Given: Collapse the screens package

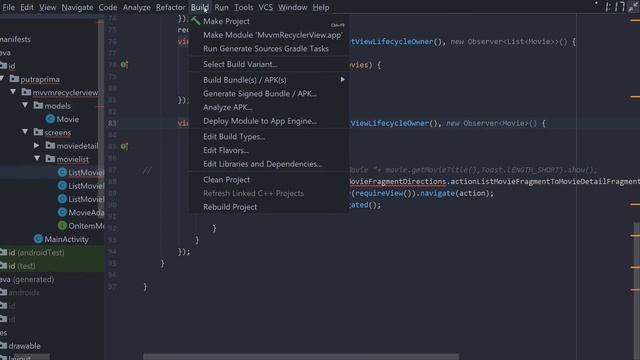Looking at the screenshot, I should point(25,132).
